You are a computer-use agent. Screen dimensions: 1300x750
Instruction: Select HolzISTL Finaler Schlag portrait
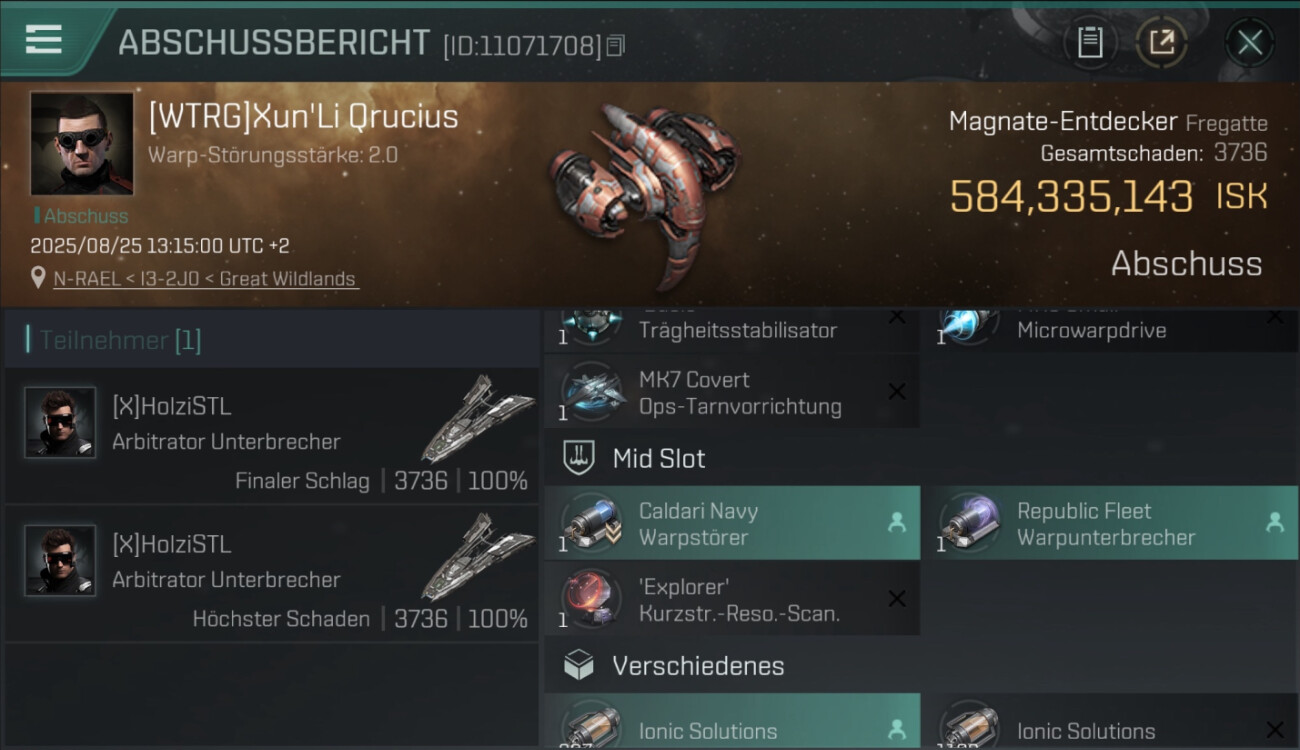click(60, 422)
